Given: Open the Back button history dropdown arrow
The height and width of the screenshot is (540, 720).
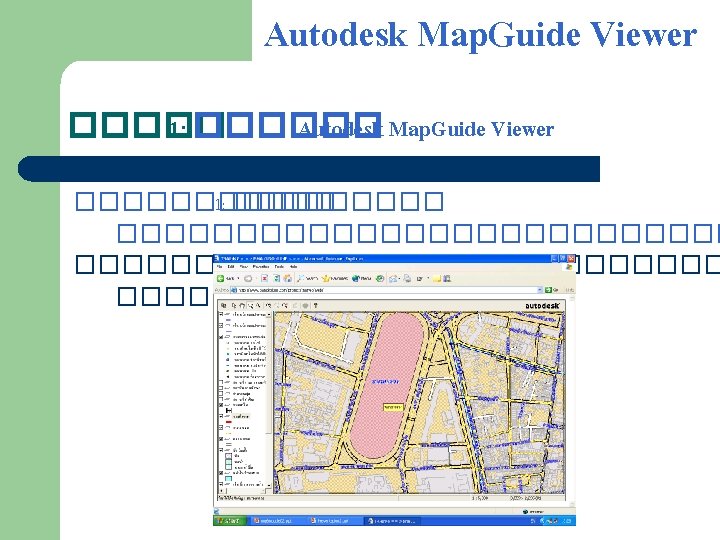Looking at the screenshot, I should [238, 278].
